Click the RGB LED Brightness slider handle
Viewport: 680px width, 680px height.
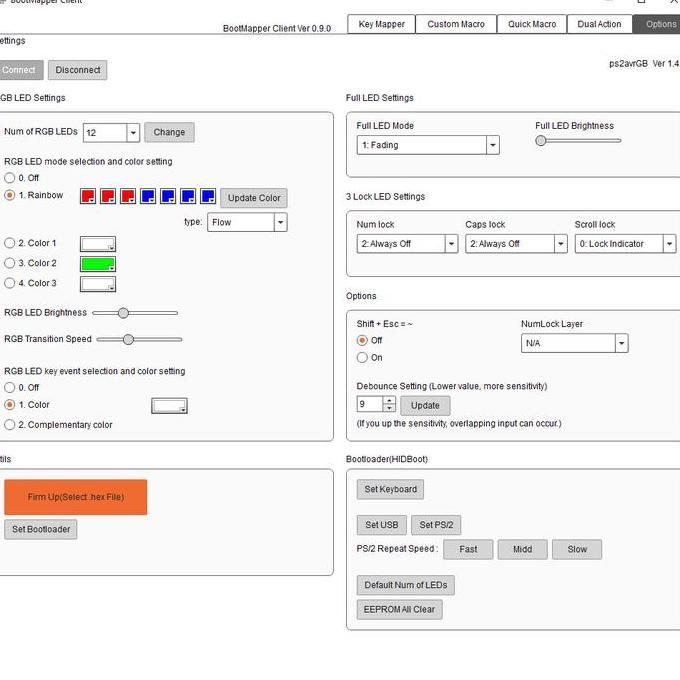124,313
